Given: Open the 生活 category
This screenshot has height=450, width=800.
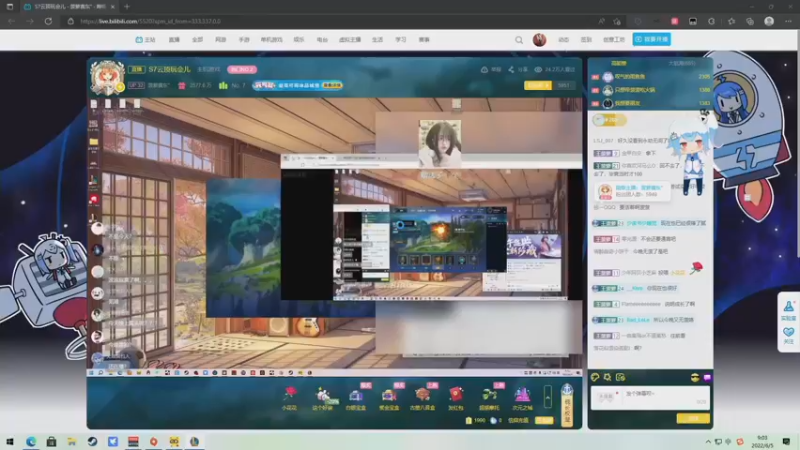Looking at the screenshot, I should pyautogui.click(x=377, y=40).
